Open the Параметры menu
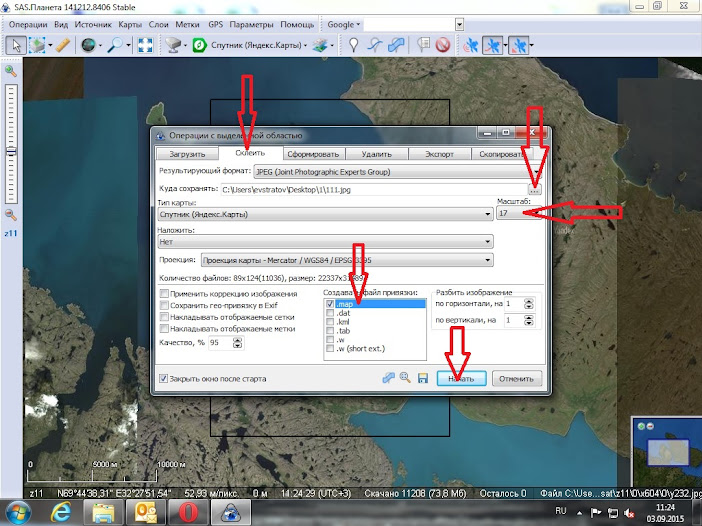Screen dimensions: 702x526 [x=251, y=25]
